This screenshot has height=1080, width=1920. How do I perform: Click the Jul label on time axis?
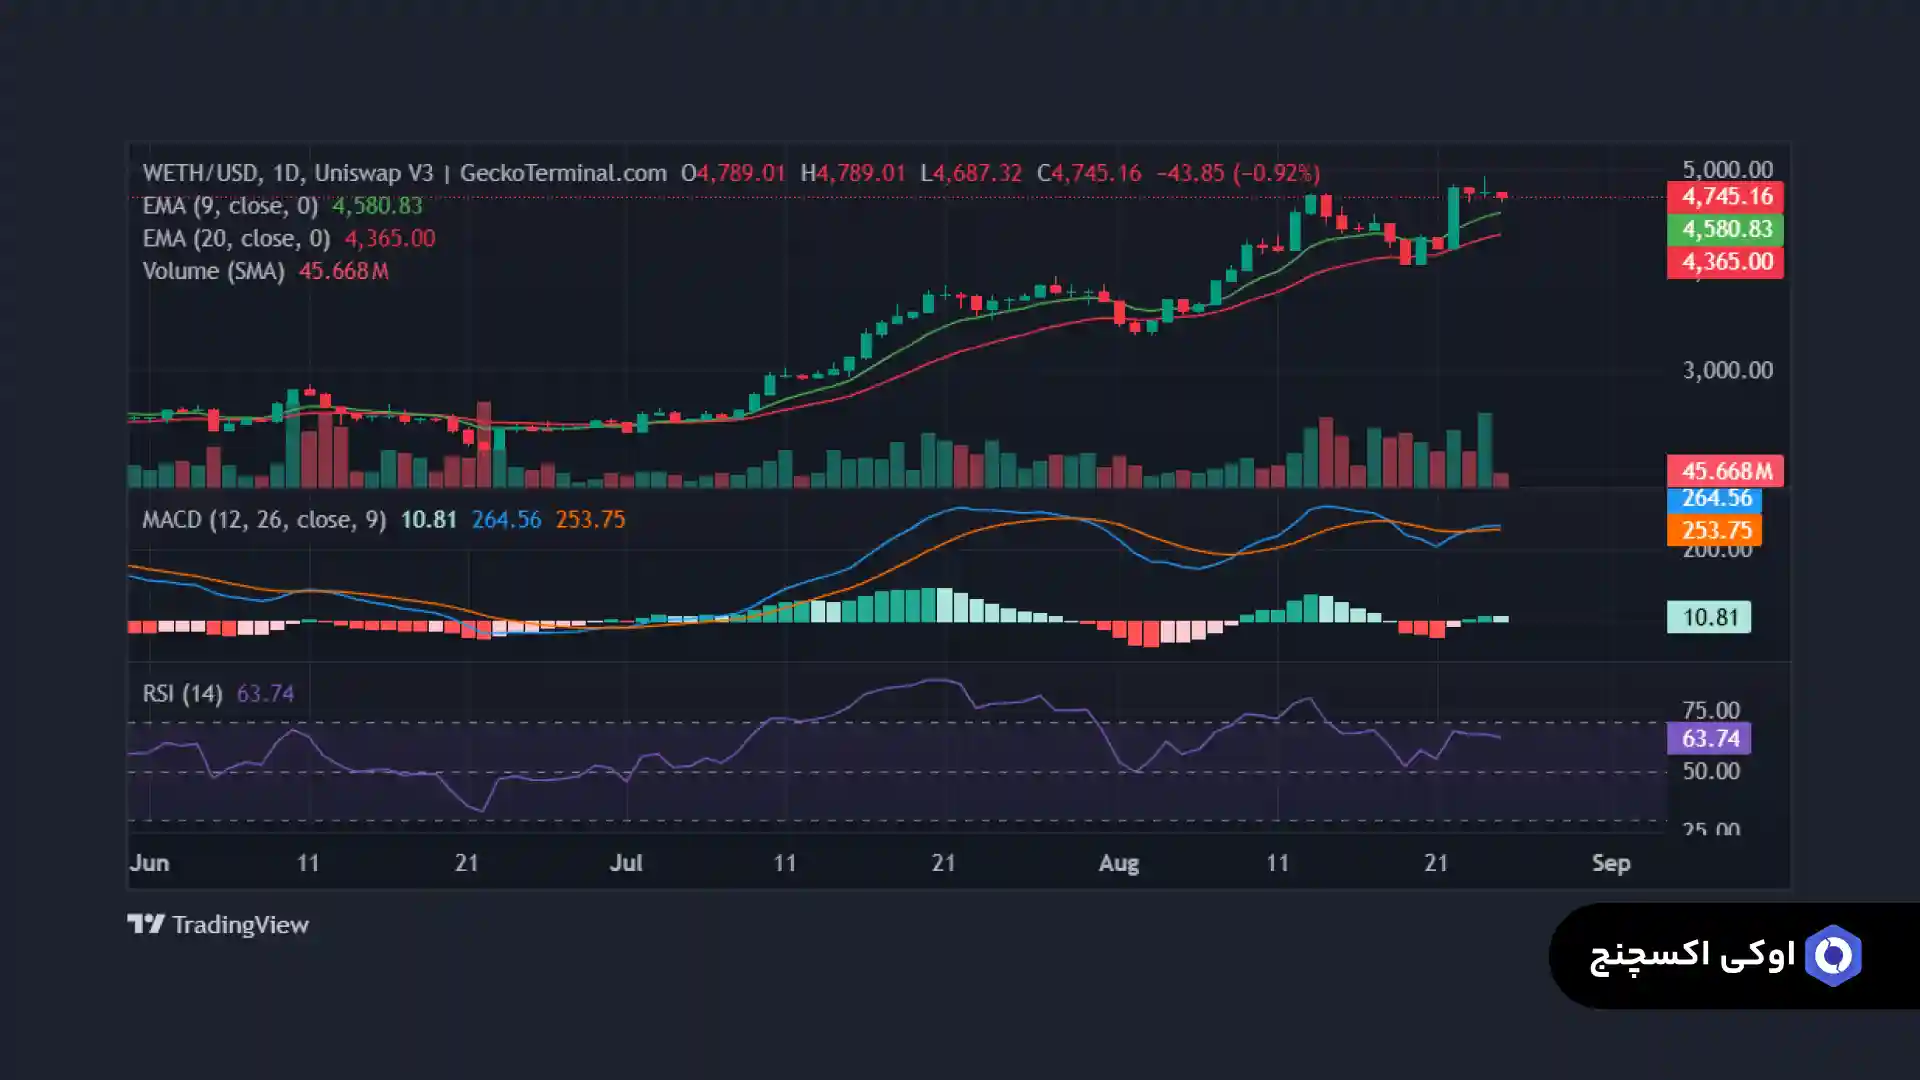click(626, 863)
